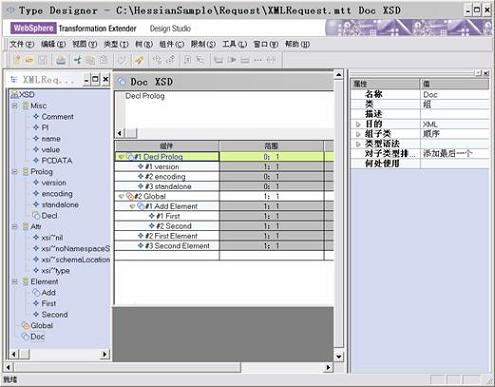Click the yellow analyze tool toolbar icon
The height and width of the screenshot is (387, 495).
click(139, 60)
